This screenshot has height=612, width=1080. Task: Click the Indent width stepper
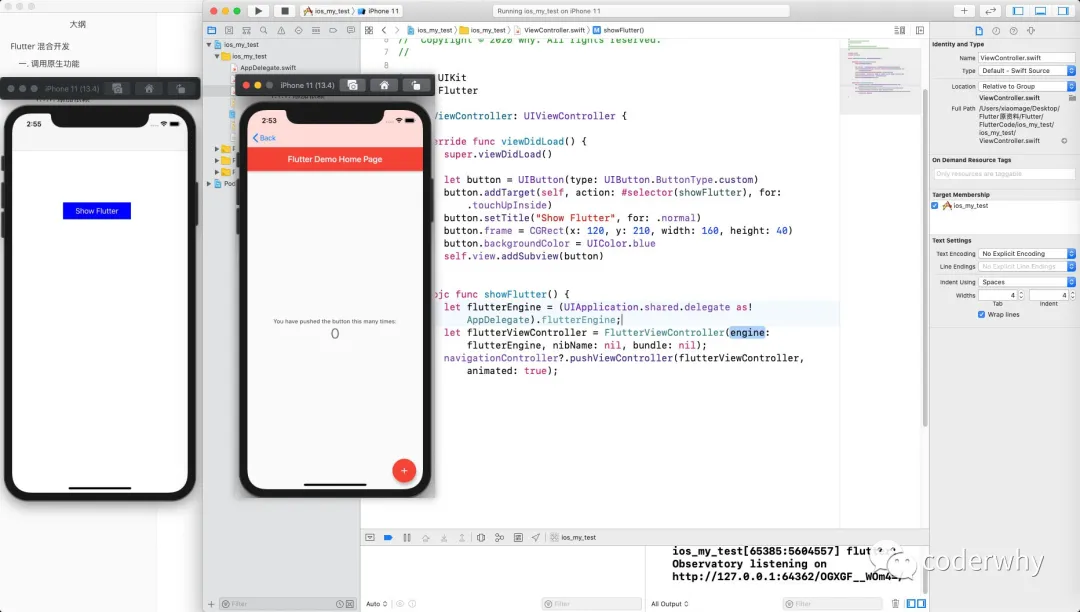[x=1072, y=295]
